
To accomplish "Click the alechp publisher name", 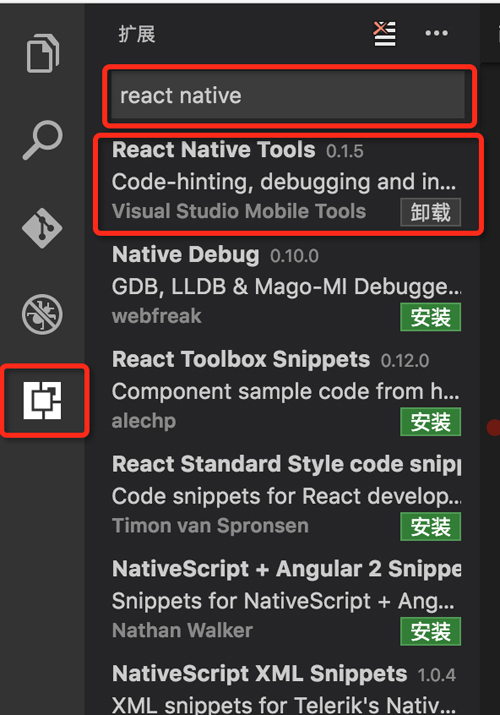I will (x=144, y=421).
